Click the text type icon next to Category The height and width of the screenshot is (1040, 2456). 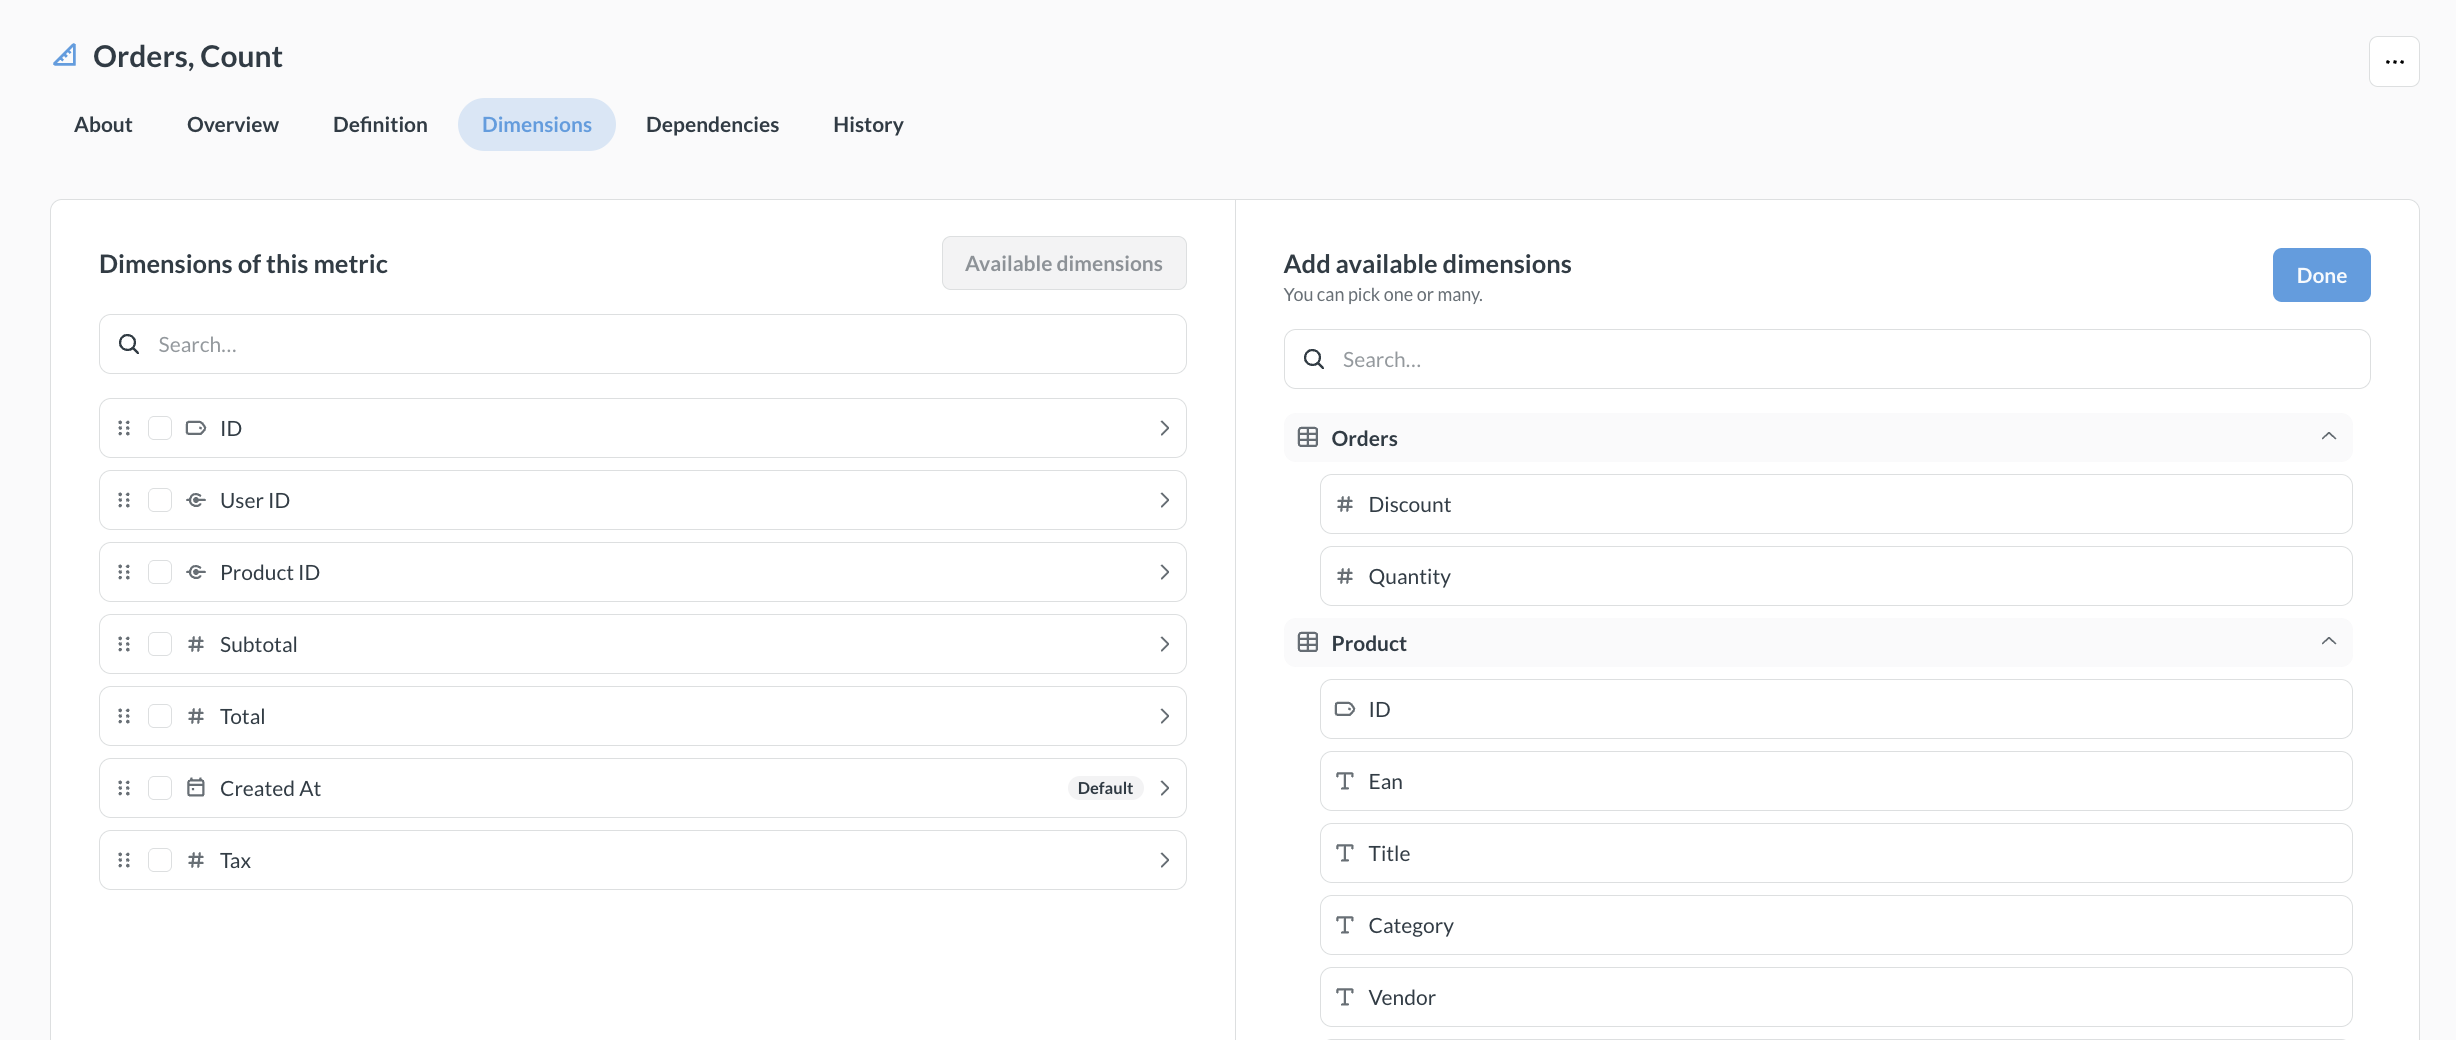(x=1345, y=925)
